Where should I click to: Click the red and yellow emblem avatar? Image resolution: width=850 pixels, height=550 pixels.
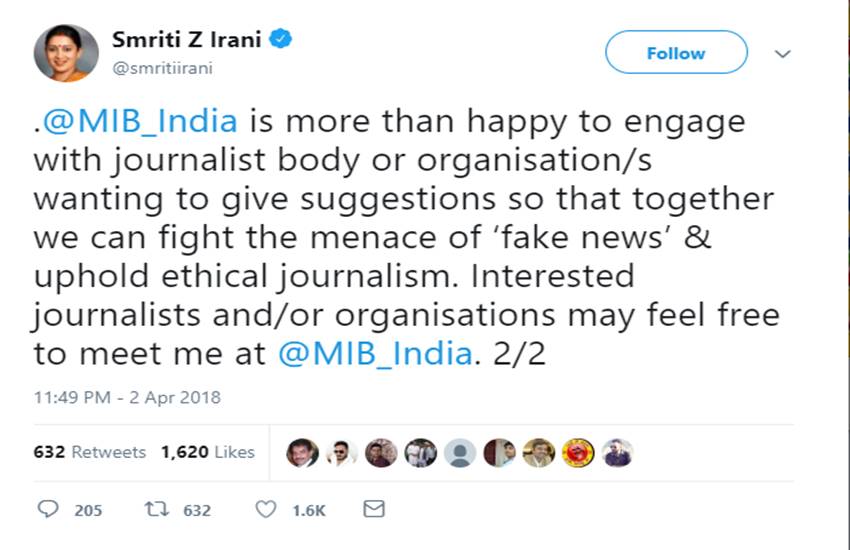point(578,453)
